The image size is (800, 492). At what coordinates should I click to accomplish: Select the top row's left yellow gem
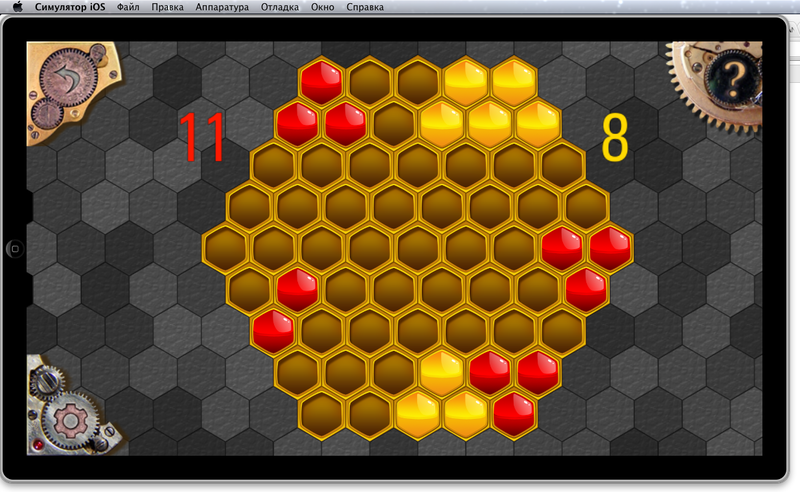466,83
